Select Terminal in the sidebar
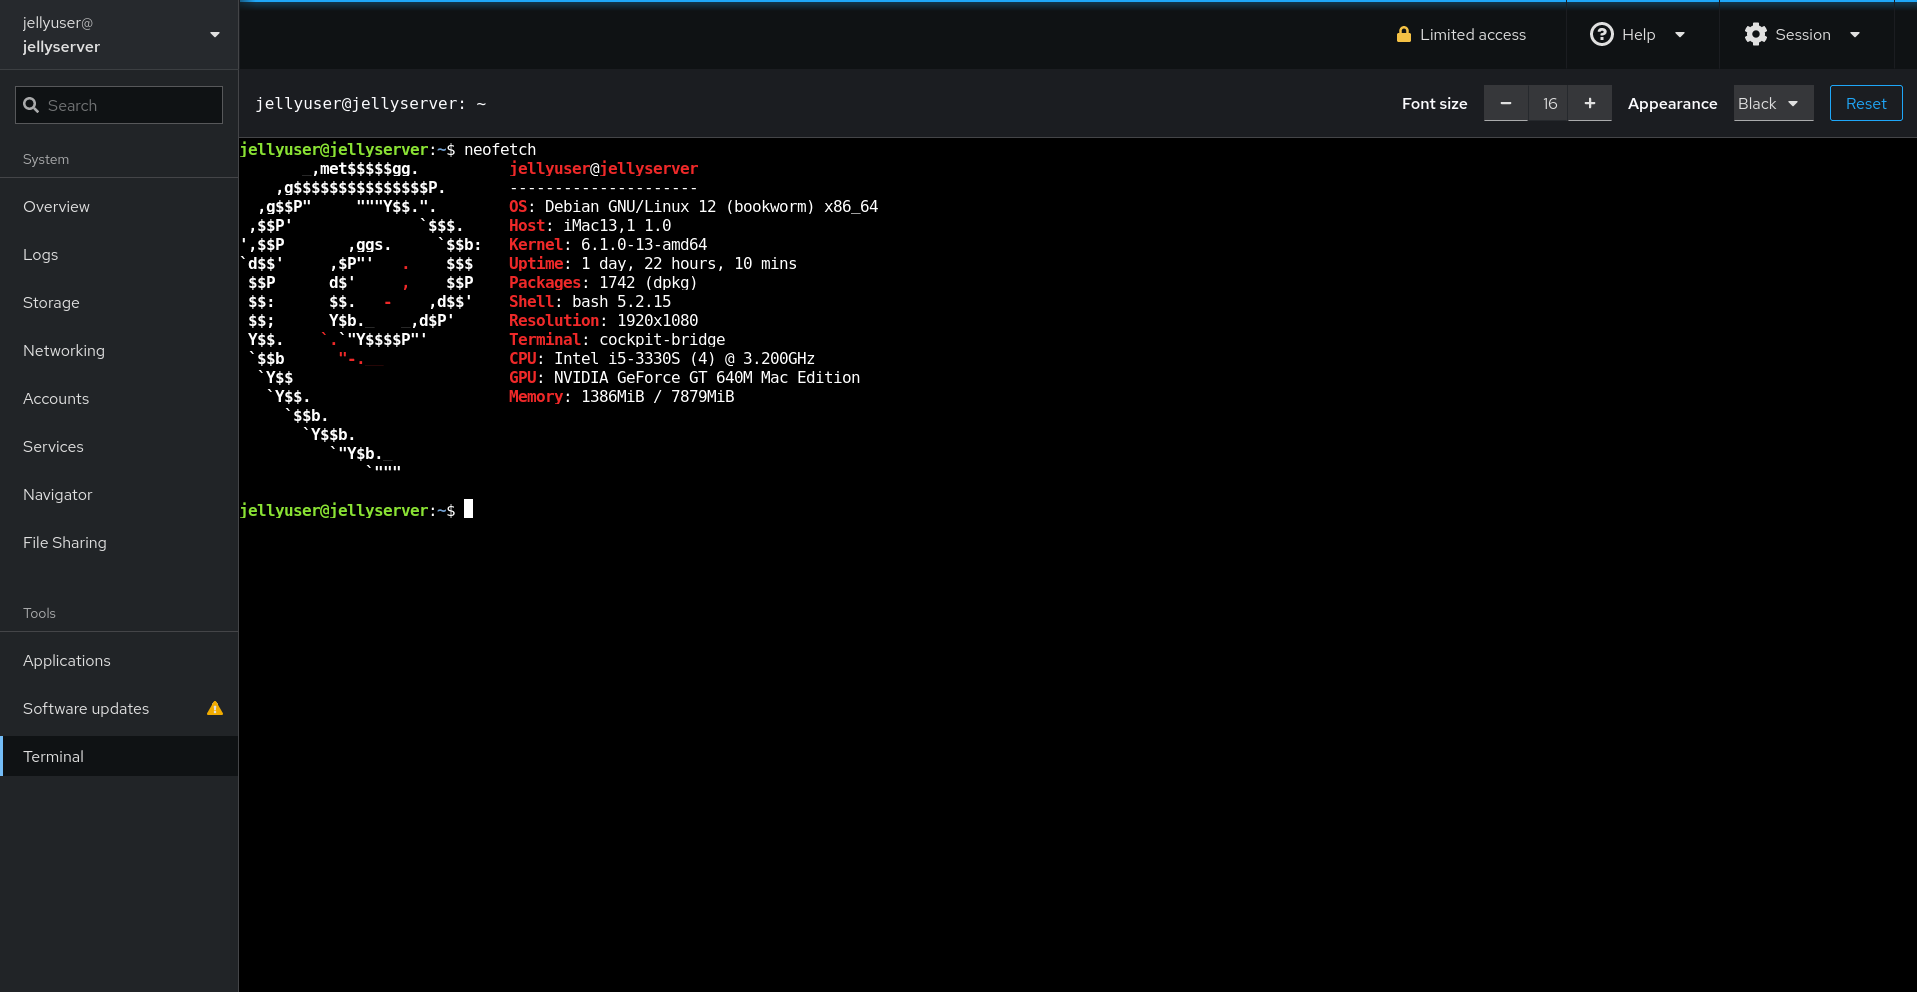The height and width of the screenshot is (992, 1917). point(119,757)
